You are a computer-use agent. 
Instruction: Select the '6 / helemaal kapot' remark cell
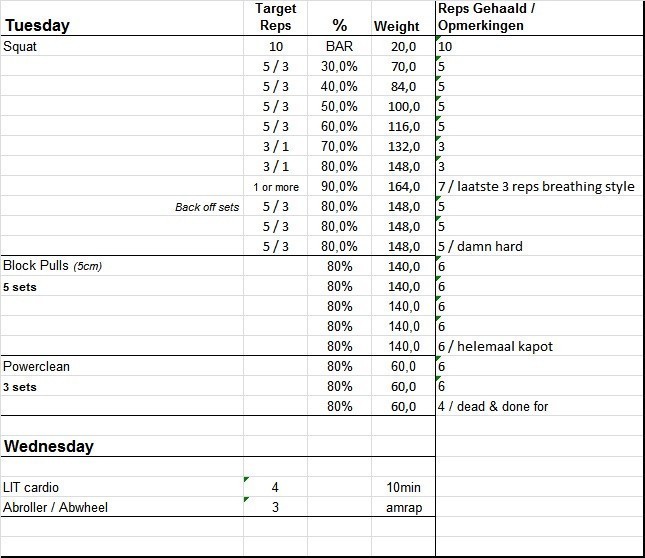click(x=495, y=347)
